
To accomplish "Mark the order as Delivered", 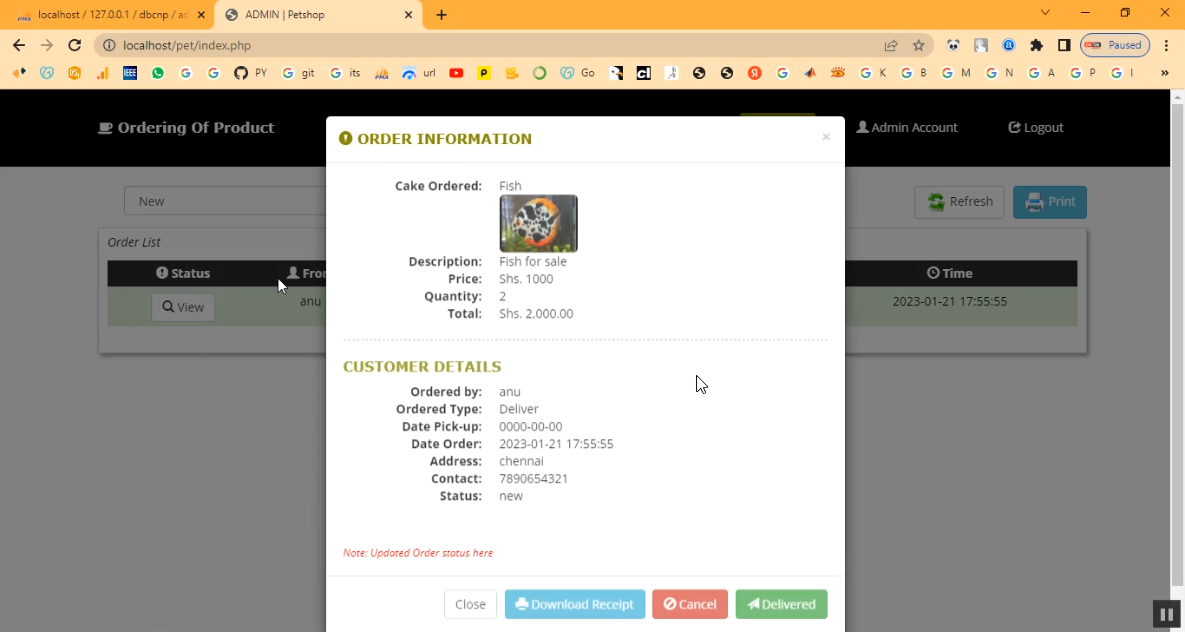I will click(781, 604).
